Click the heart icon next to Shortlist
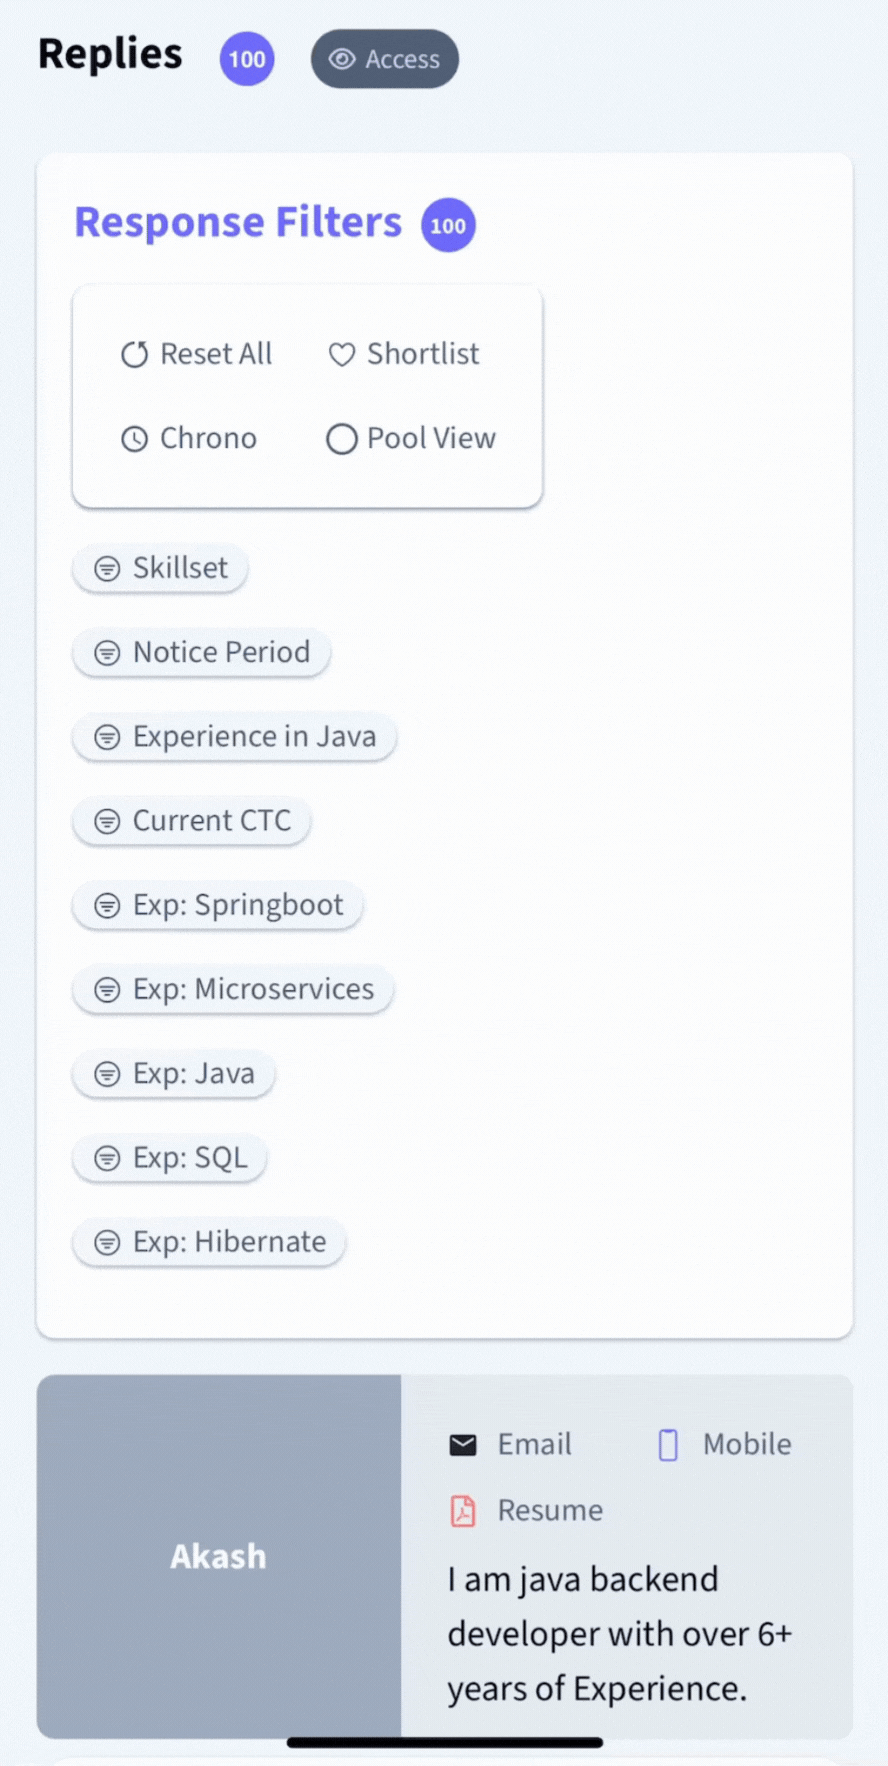 (341, 354)
